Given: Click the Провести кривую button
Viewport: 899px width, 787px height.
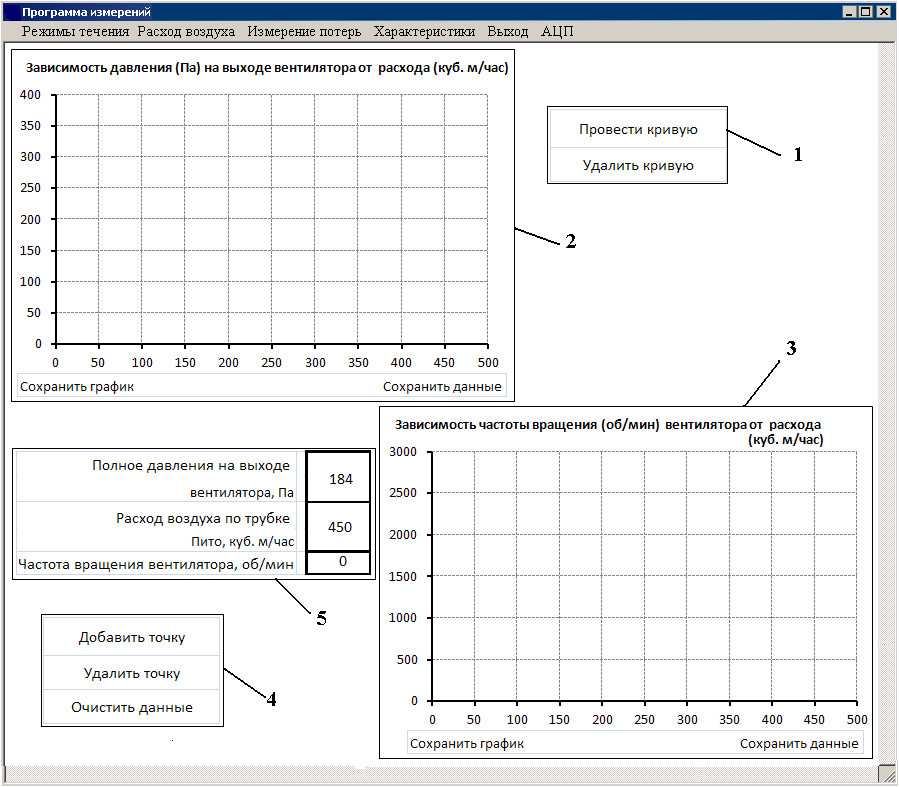Looking at the screenshot, I should [x=638, y=130].
